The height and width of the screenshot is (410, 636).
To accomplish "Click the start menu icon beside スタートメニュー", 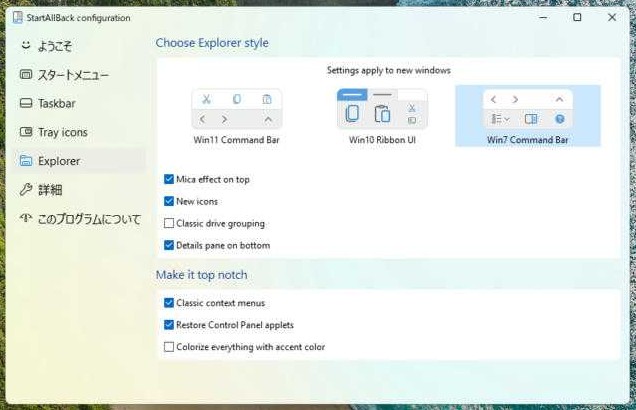I will [26, 74].
